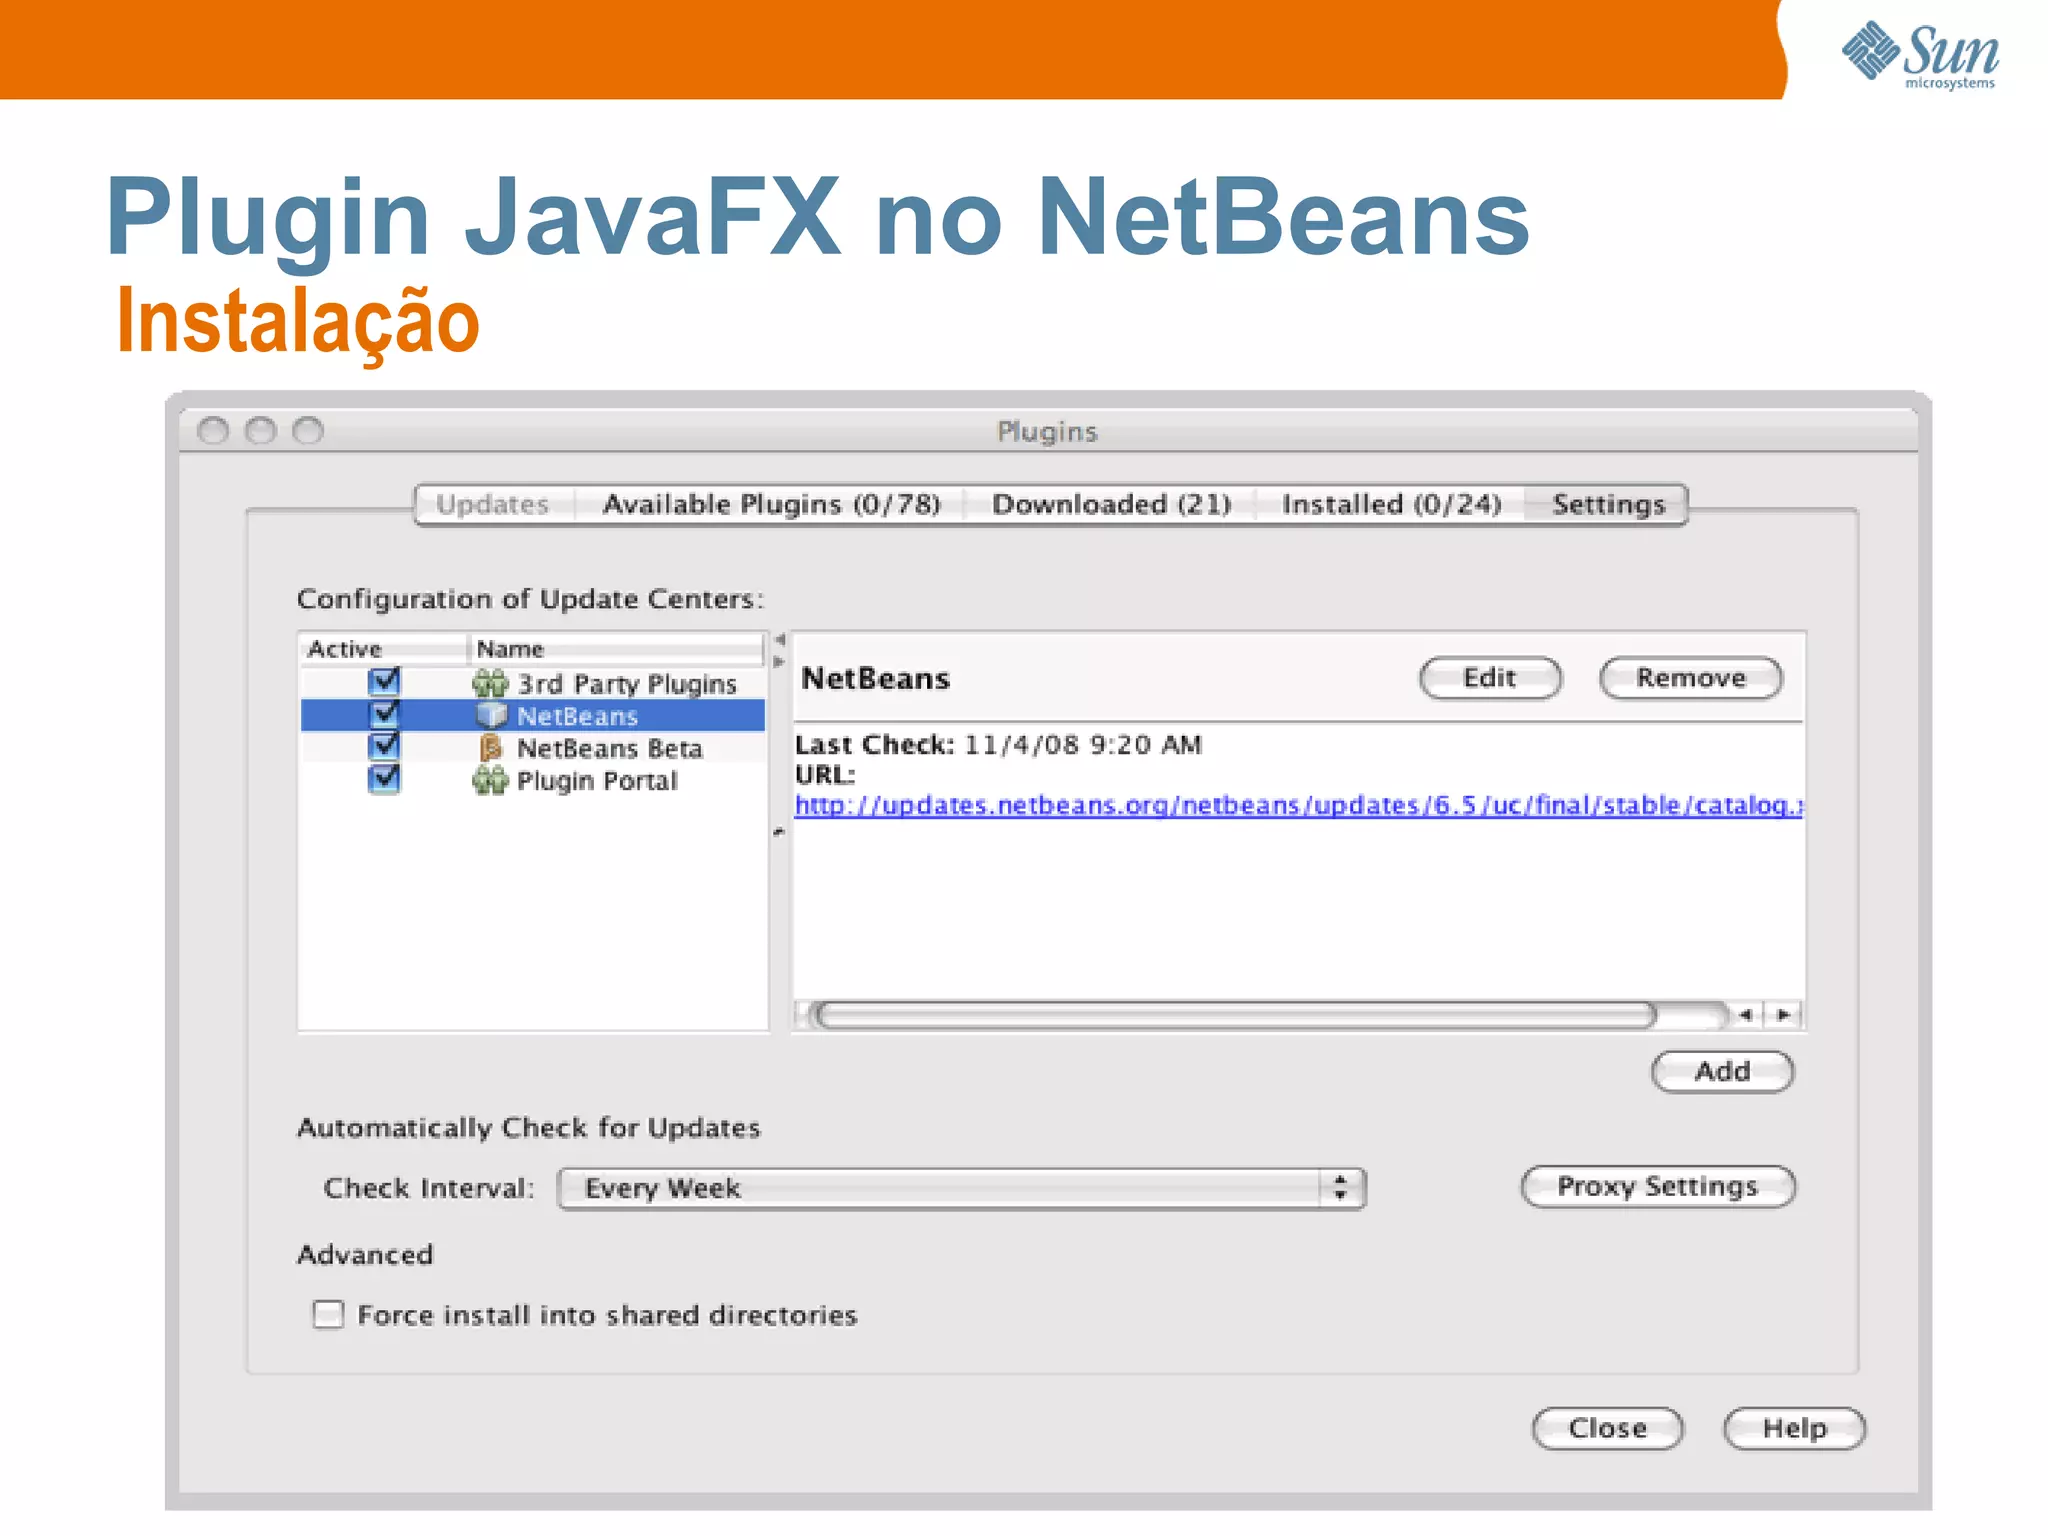The height and width of the screenshot is (1536, 2048).
Task: Select the Settings tab
Action: (x=1608, y=504)
